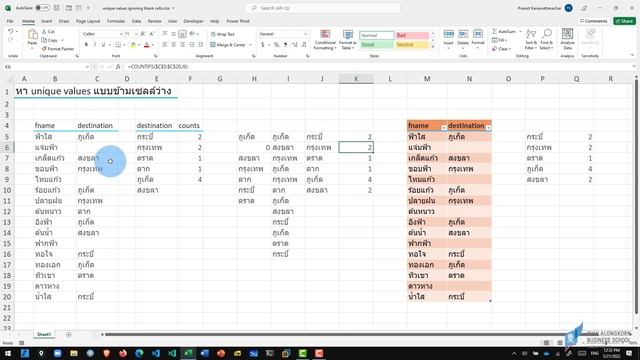Click the Percent Style icon
This screenshot has width=640, height=360.
tap(276, 44)
